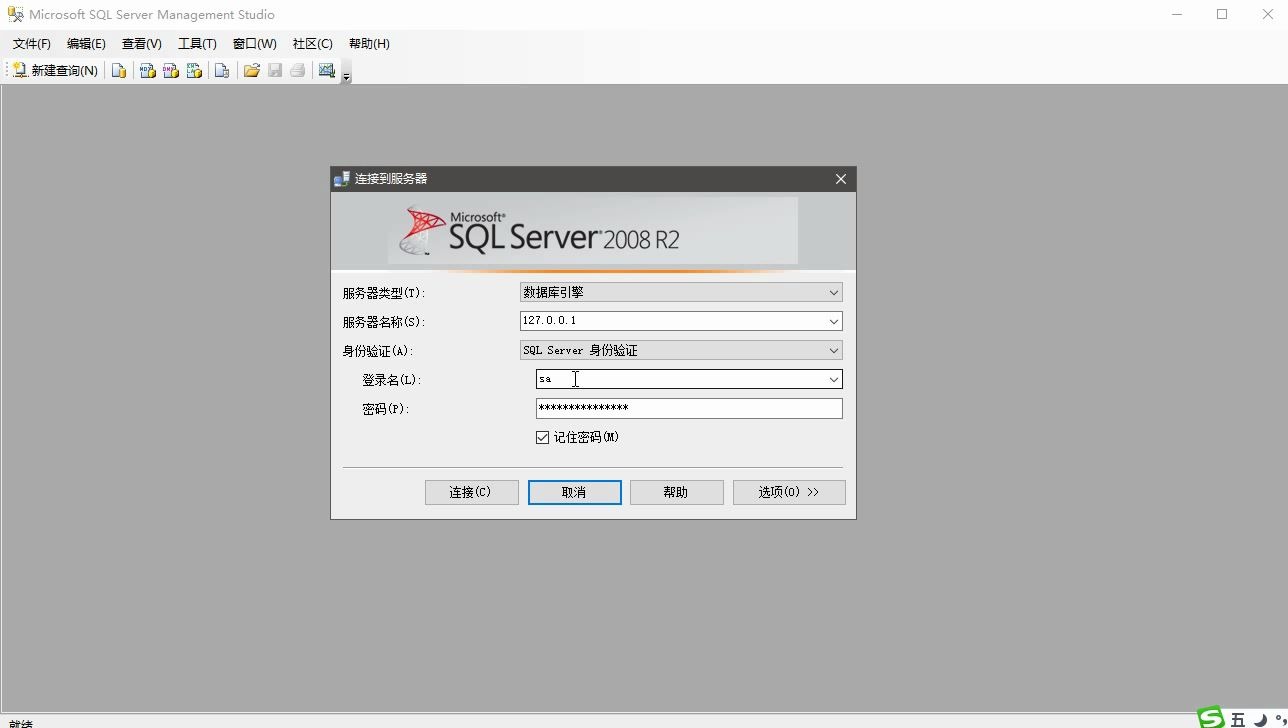Screen dimensions: 1288x728
Task: Open the 查看(V) menu
Action: tap(142, 44)
